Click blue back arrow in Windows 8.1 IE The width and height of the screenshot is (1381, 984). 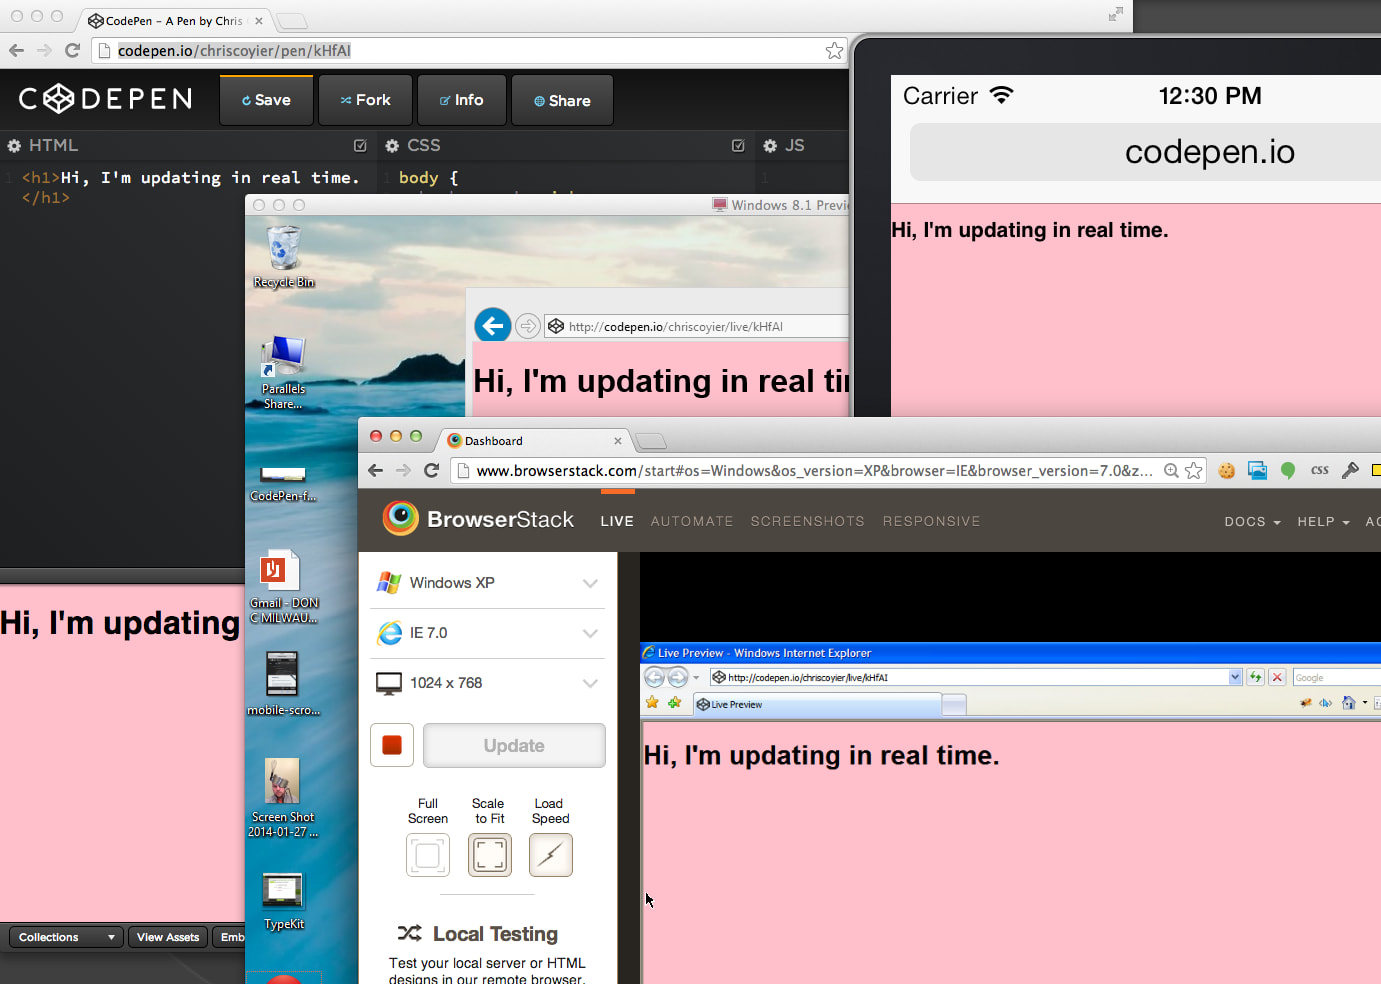pos(492,325)
